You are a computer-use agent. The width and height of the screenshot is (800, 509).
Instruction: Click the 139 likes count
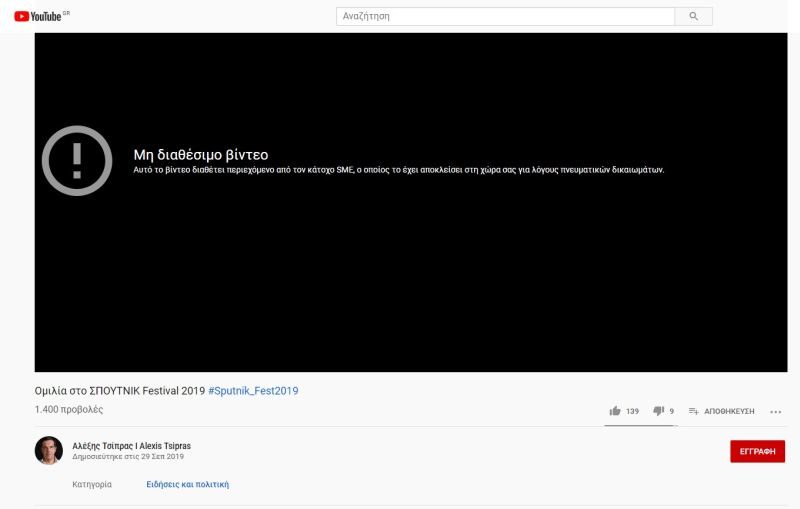[632, 411]
